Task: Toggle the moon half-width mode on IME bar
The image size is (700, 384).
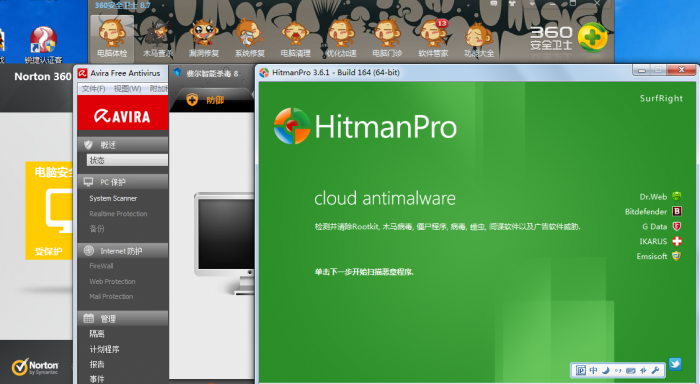Action: [x=606, y=370]
